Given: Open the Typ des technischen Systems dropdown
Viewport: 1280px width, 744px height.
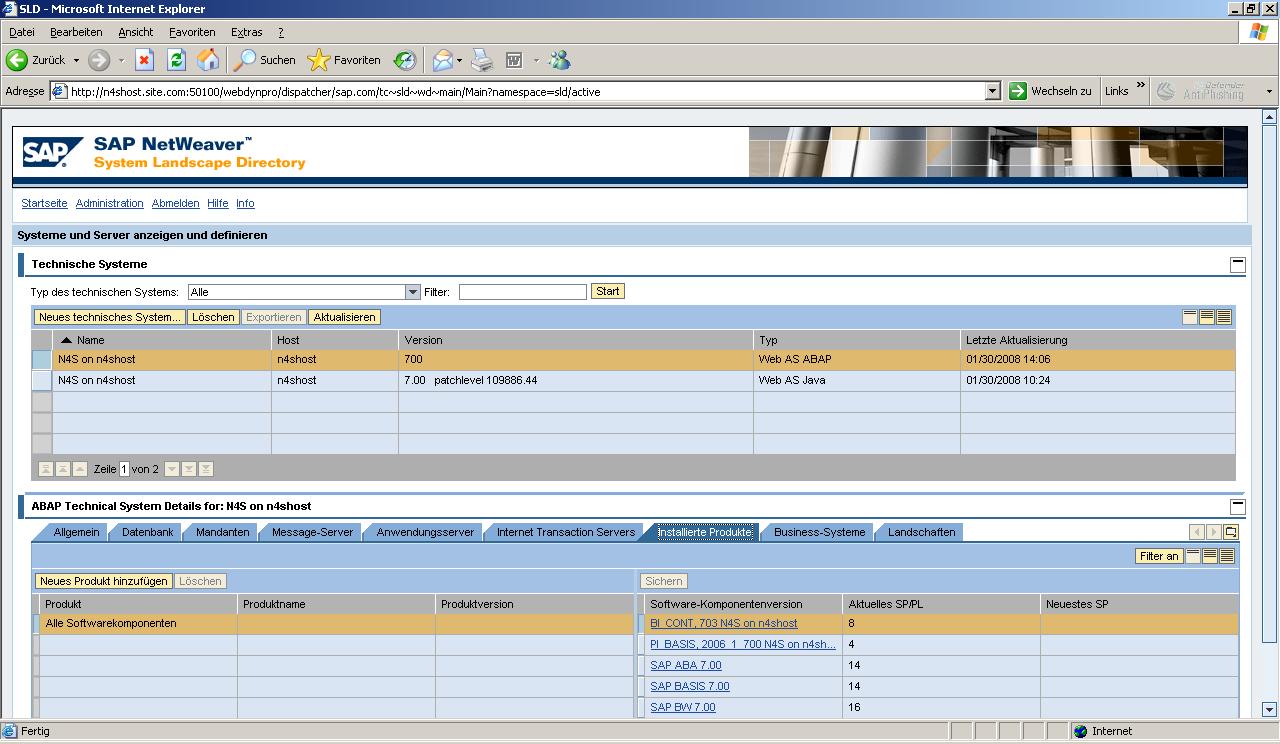Looking at the screenshot, I should click(x=412, y=292).
